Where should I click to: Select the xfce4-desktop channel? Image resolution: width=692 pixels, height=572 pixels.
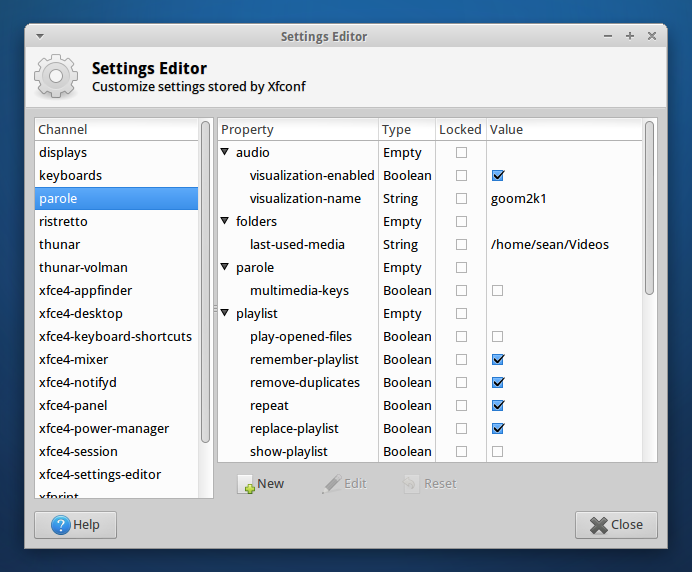117,313
